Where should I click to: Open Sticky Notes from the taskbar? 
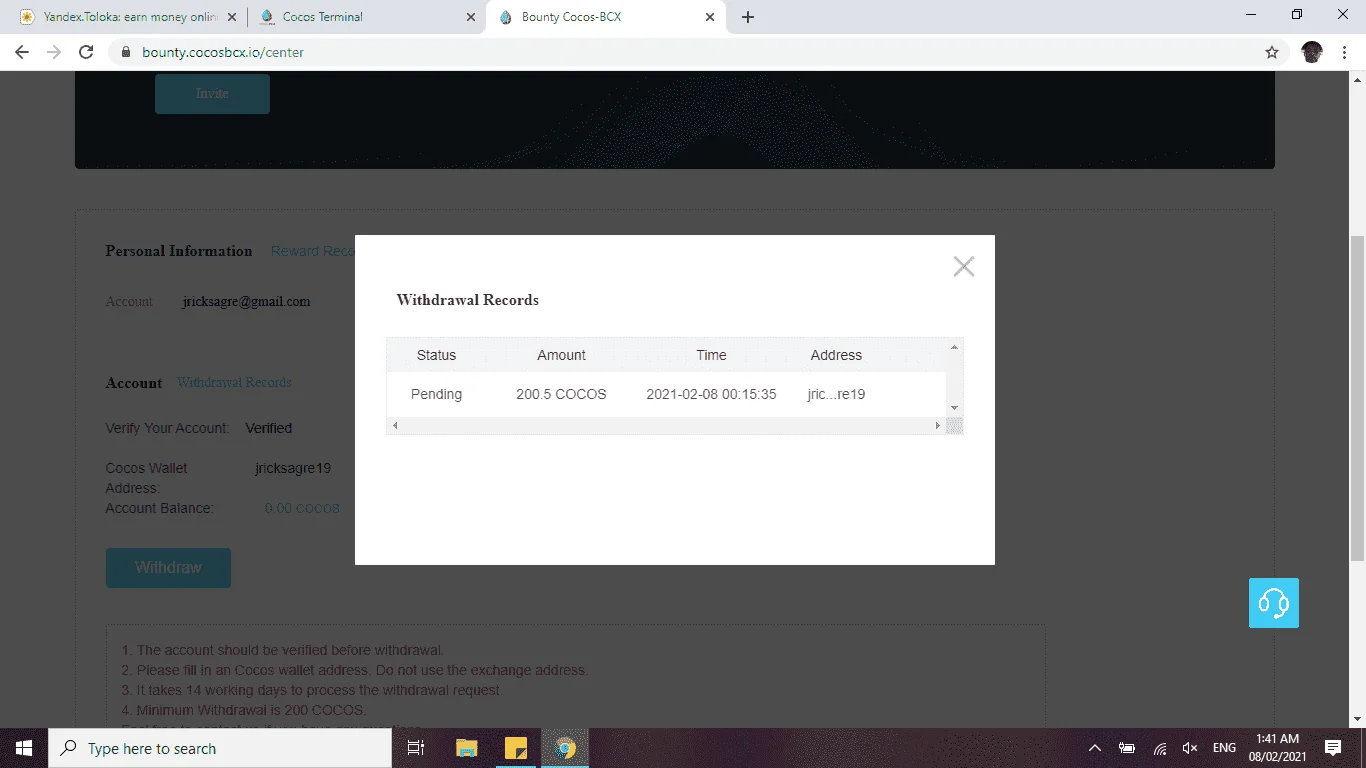pos(515,748)
